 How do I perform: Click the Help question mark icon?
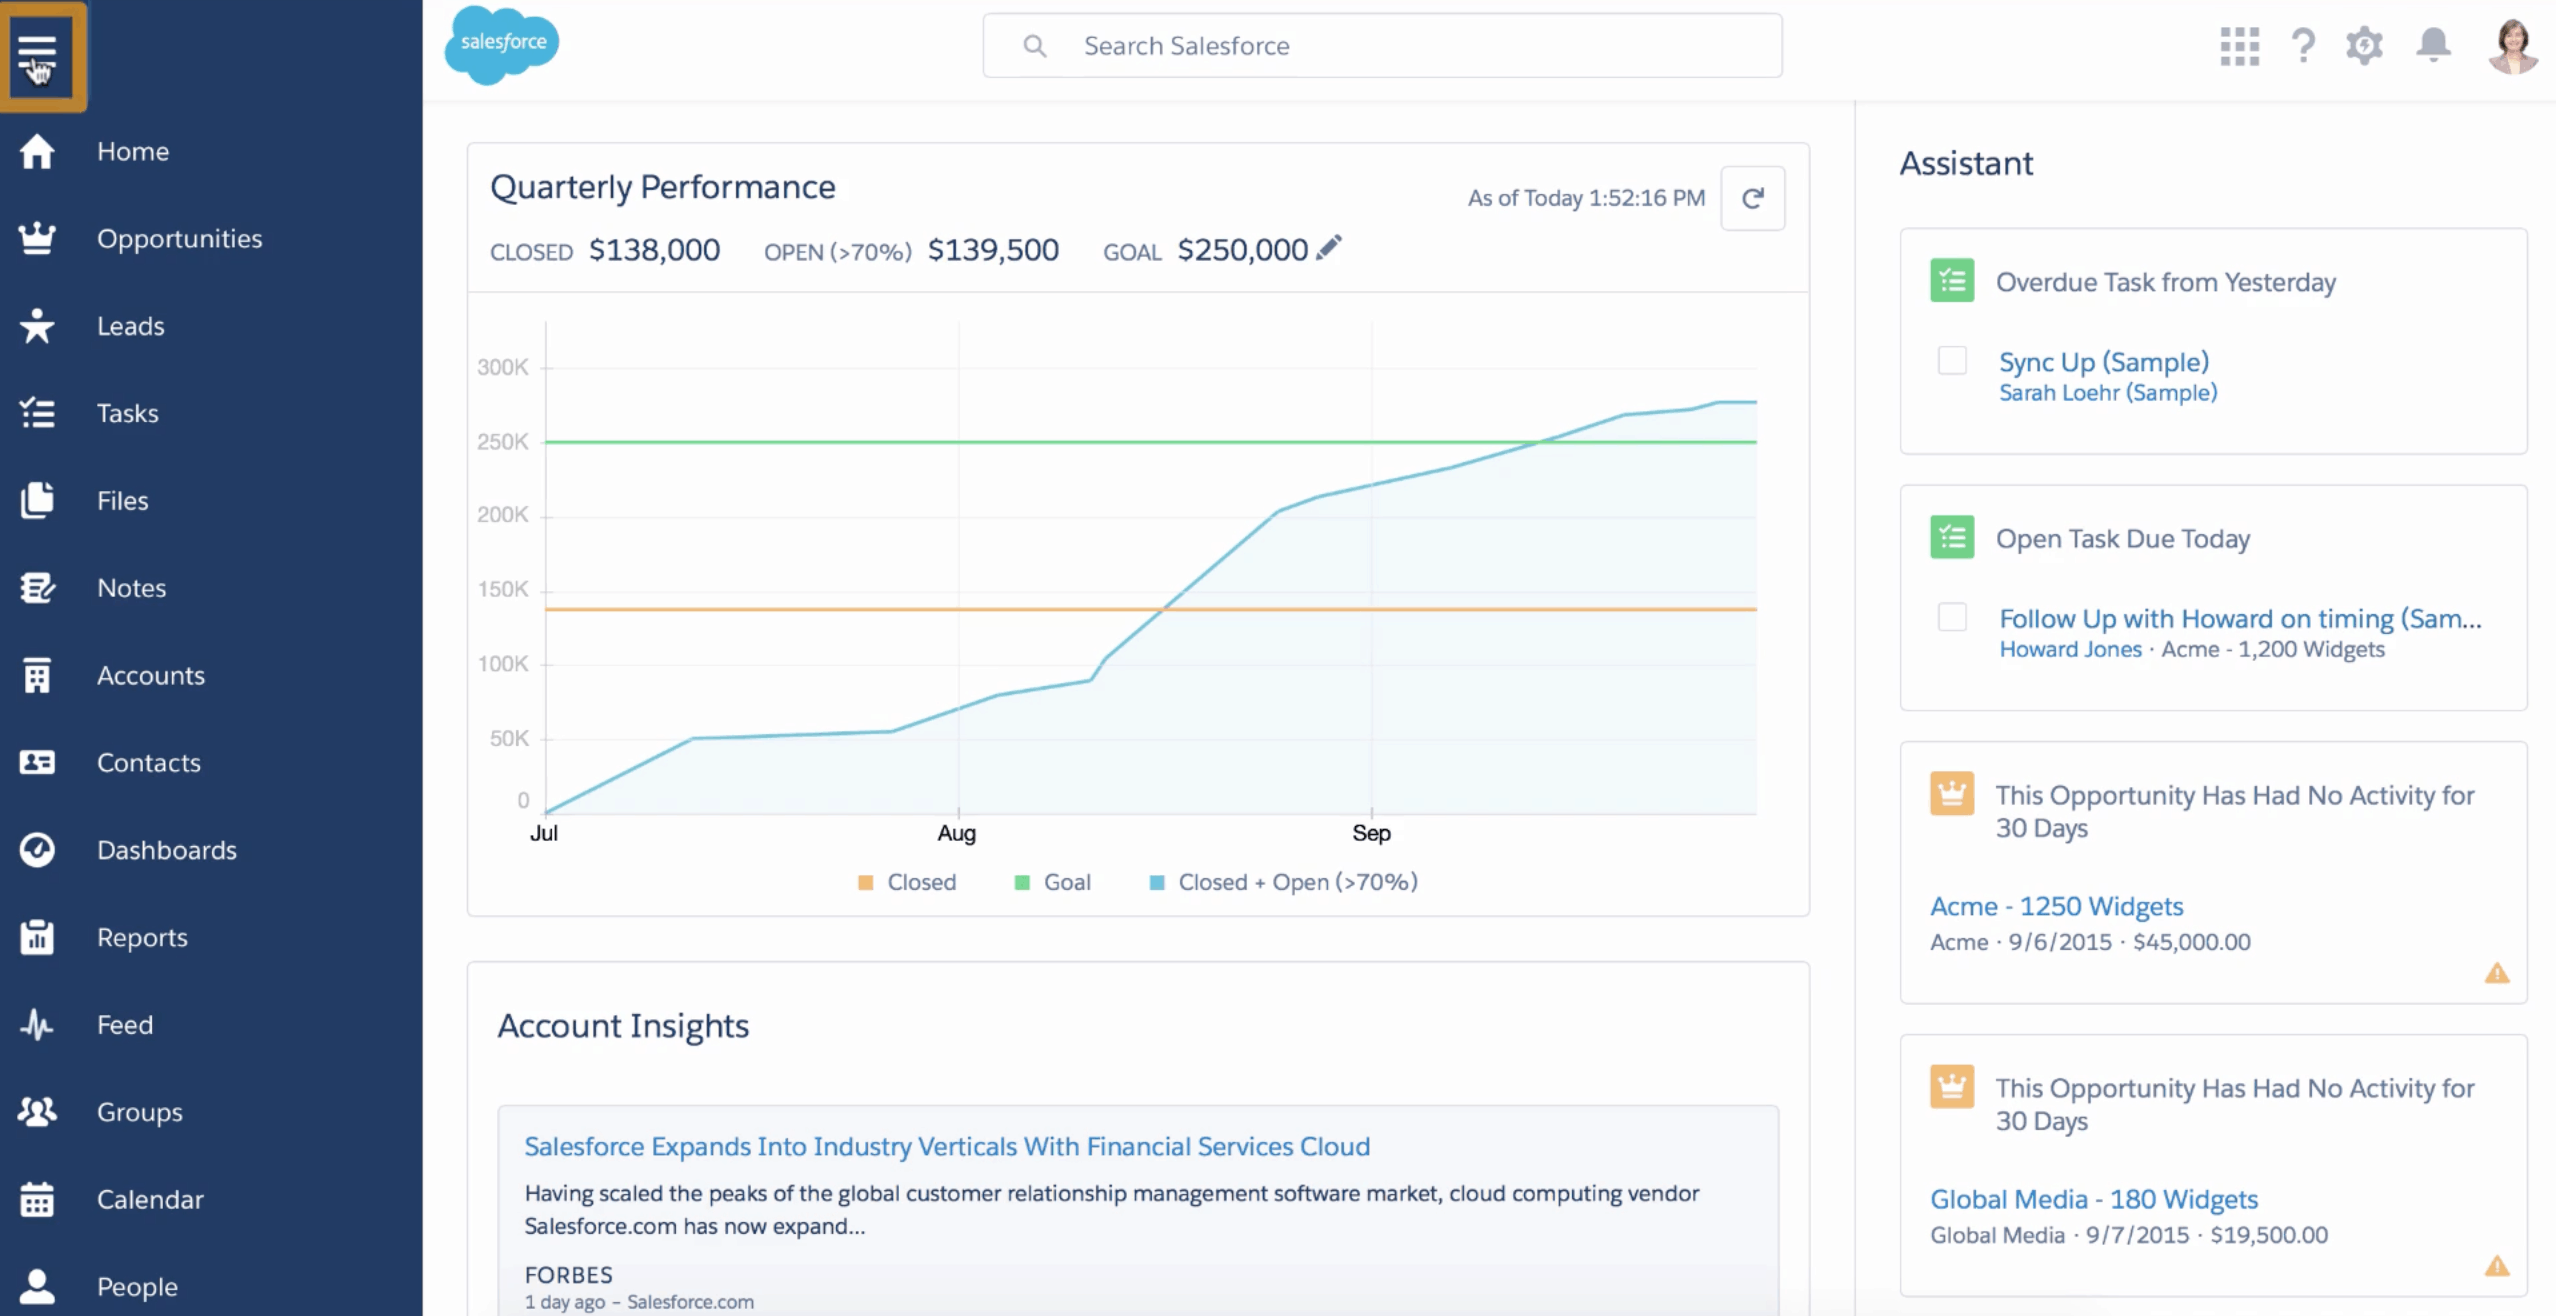[2303, 46]
